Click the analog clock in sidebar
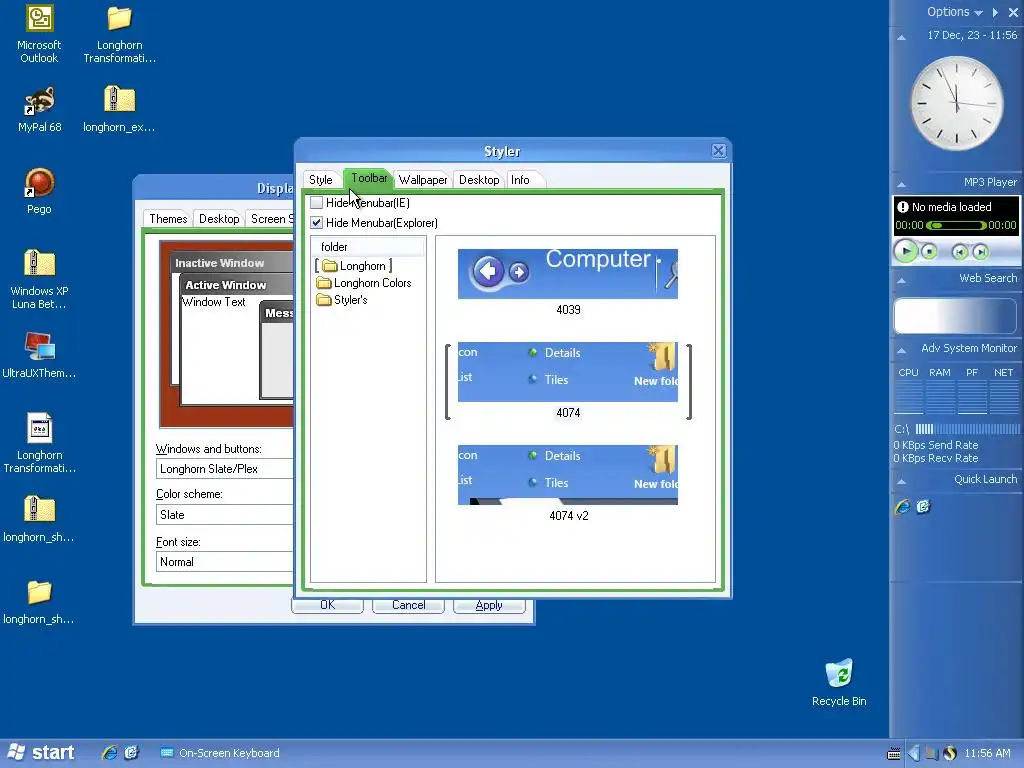1024x768 pixels. [x=957, y=103]
